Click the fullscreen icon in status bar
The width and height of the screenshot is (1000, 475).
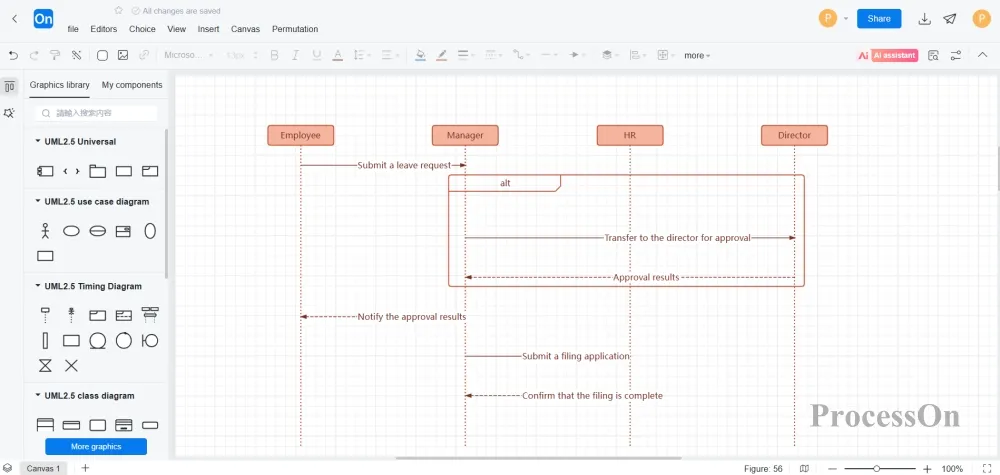[x=986, y=468]
